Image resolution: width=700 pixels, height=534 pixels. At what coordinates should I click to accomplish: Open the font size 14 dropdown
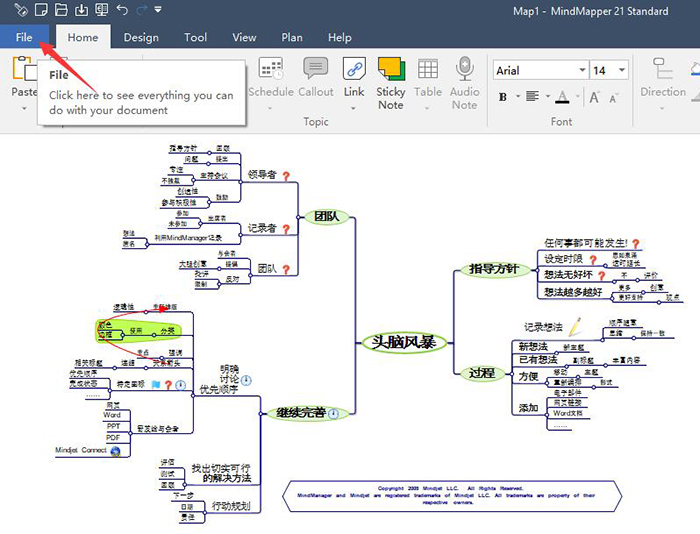[x=622, y=70]
